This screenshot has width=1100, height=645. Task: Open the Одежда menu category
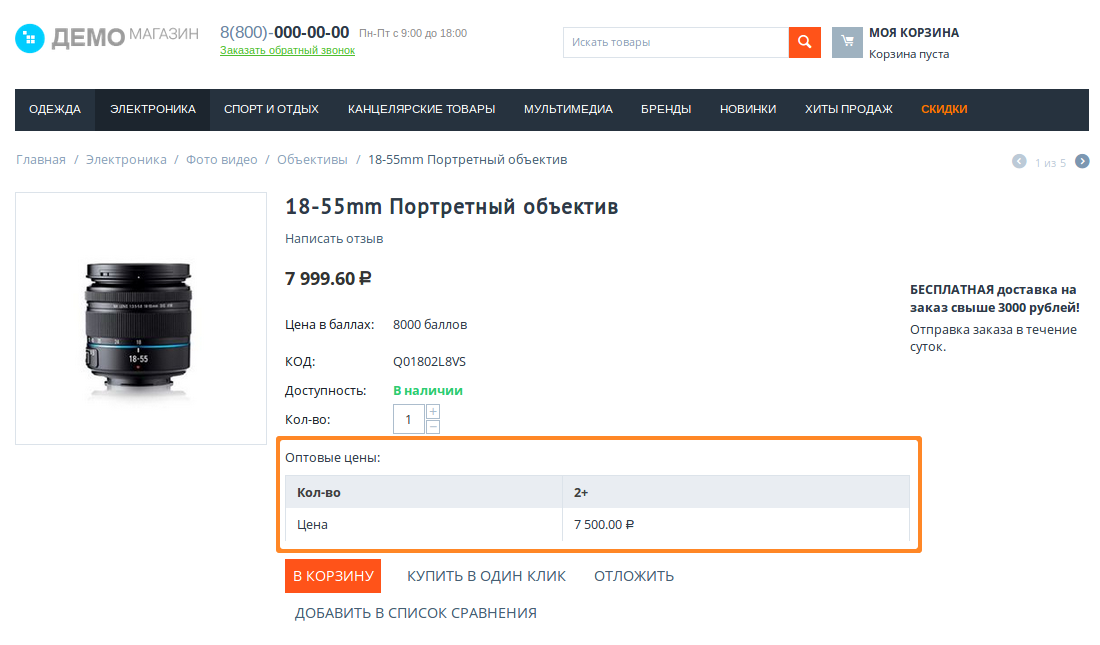point(55,110)
